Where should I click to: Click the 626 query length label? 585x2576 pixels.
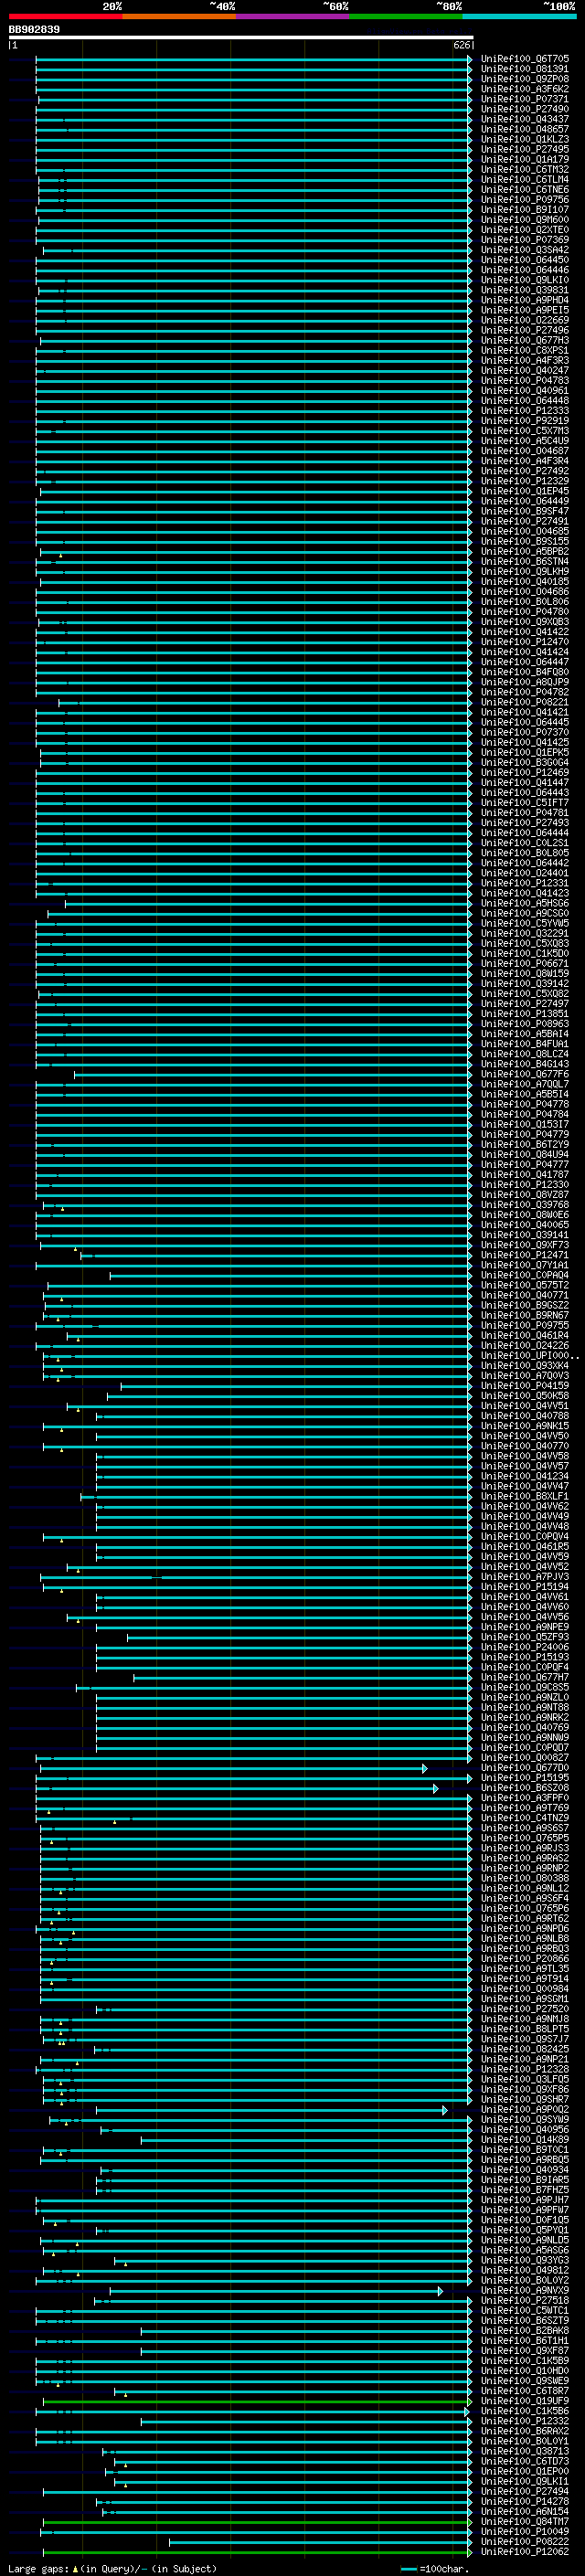tap(461, 46)
